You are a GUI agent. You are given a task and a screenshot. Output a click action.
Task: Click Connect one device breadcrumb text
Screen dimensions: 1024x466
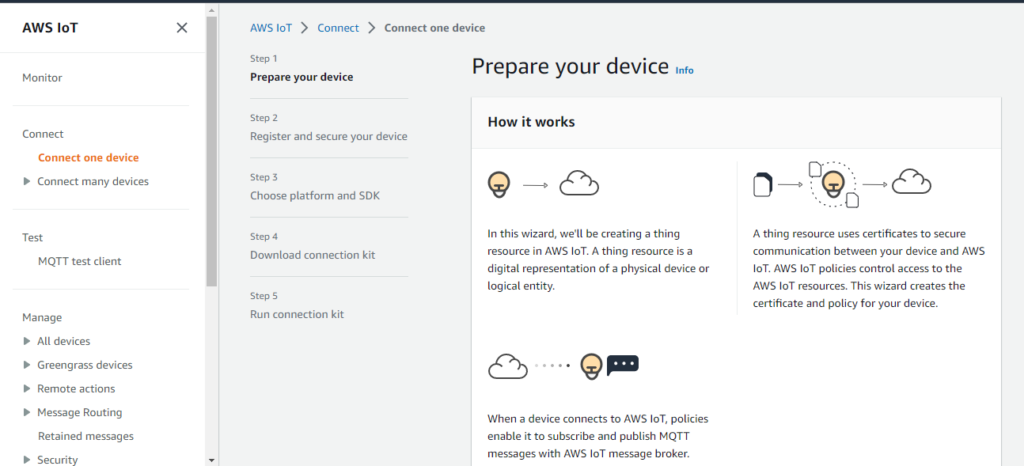click(x=434, y=28)
